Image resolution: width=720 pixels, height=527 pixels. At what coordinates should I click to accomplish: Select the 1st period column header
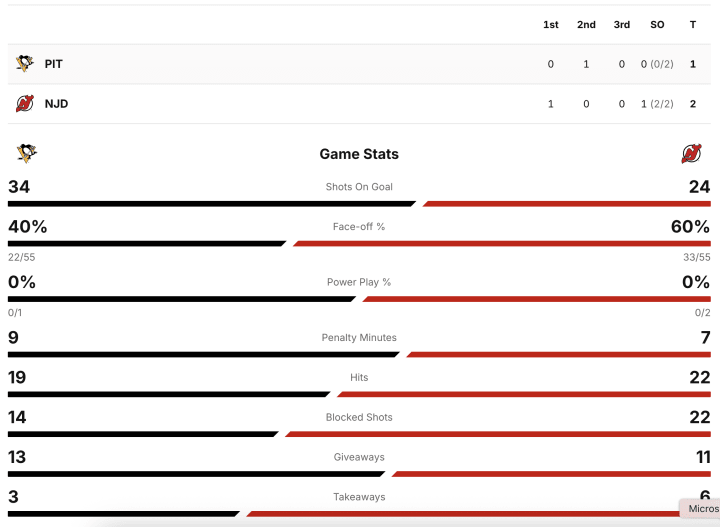(551, 25)
